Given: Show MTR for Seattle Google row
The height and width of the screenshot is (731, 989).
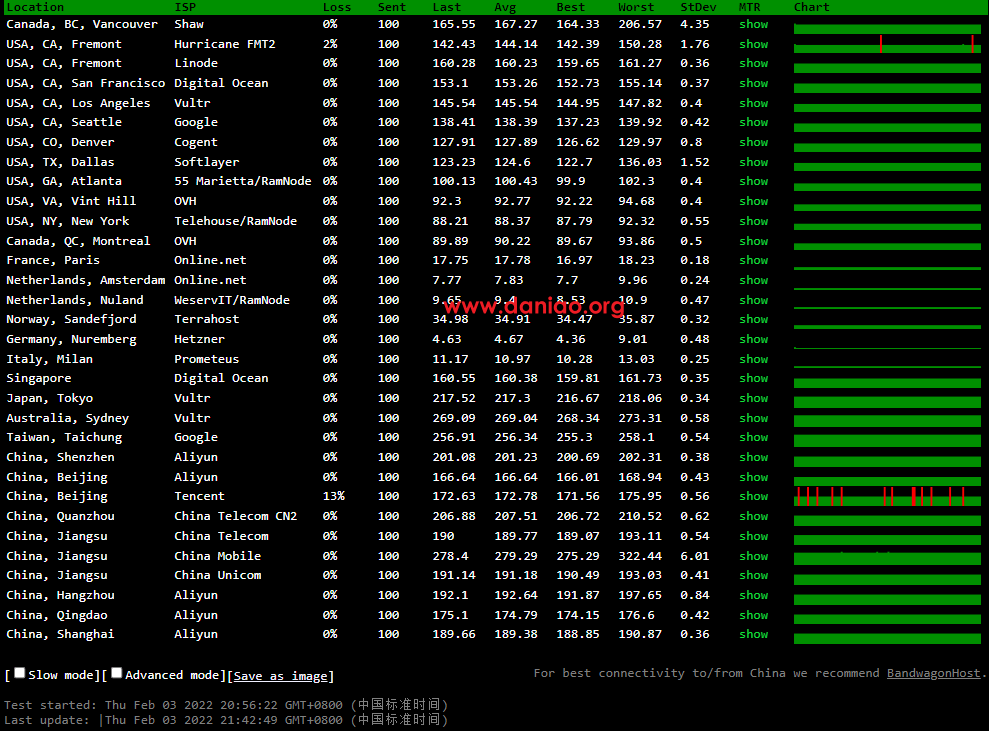Looking at the screenshot, I should (754, 122).
